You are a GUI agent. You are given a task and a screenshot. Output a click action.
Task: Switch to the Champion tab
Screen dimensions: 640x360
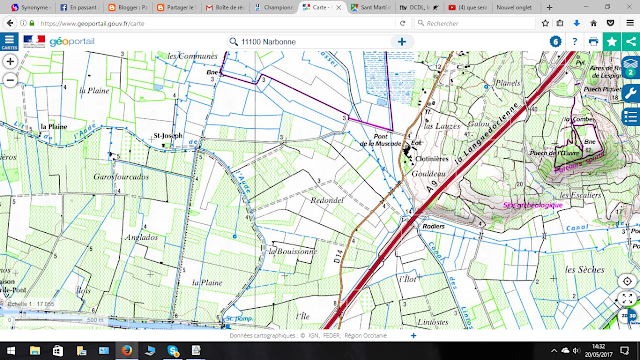(x=273, y=7)
